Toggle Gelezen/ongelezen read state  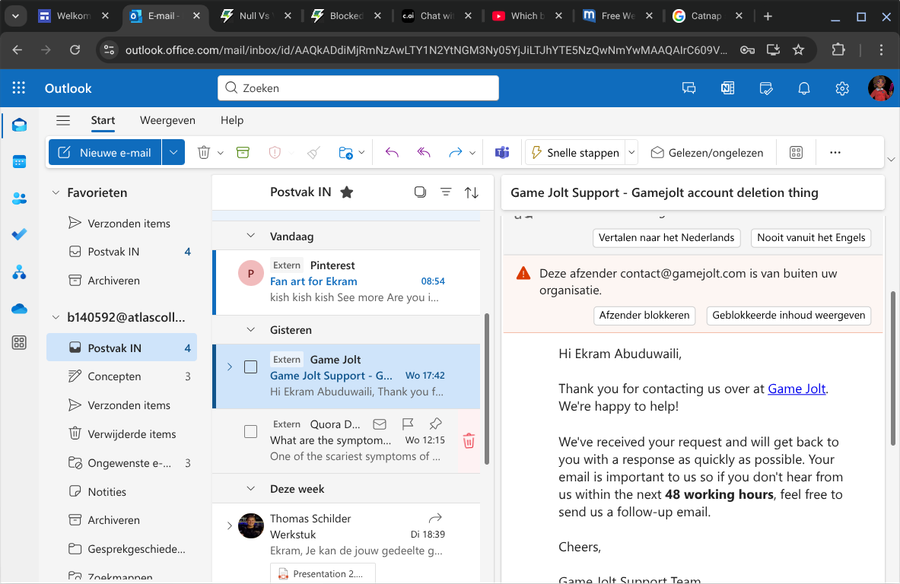(707, 153)
